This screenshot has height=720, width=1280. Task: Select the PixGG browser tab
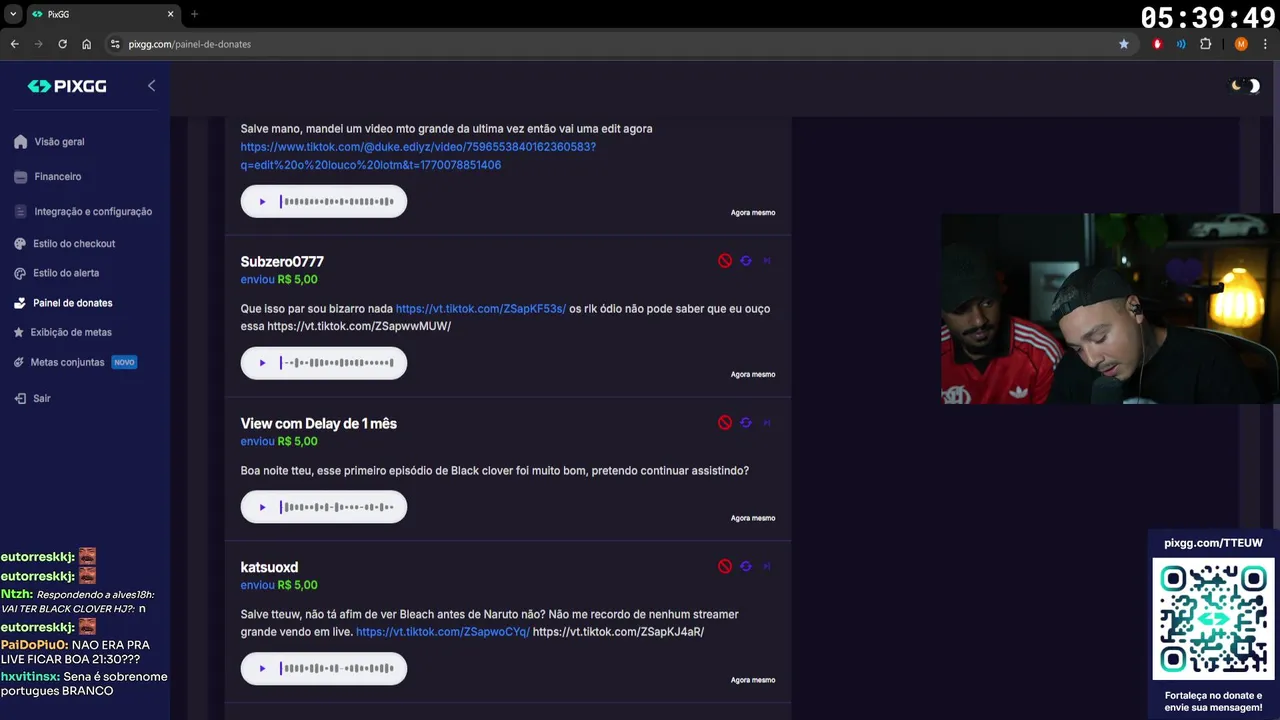coord(102,14)
